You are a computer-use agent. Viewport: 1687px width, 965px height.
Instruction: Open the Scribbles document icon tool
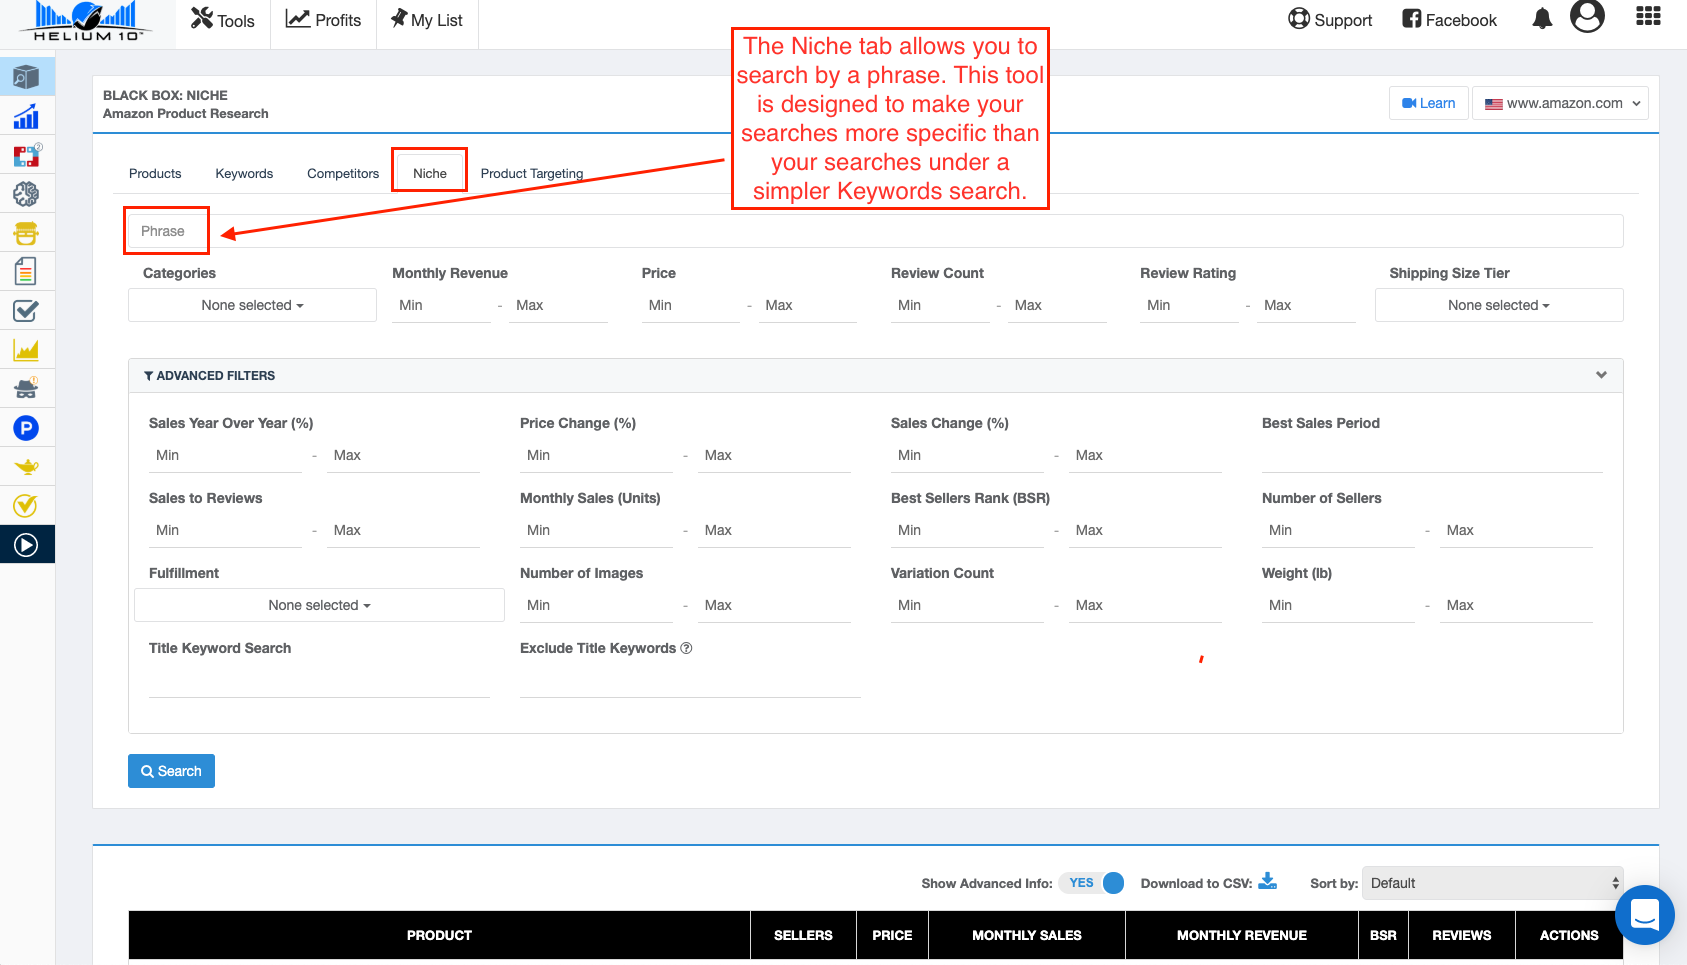coord(26,272)
